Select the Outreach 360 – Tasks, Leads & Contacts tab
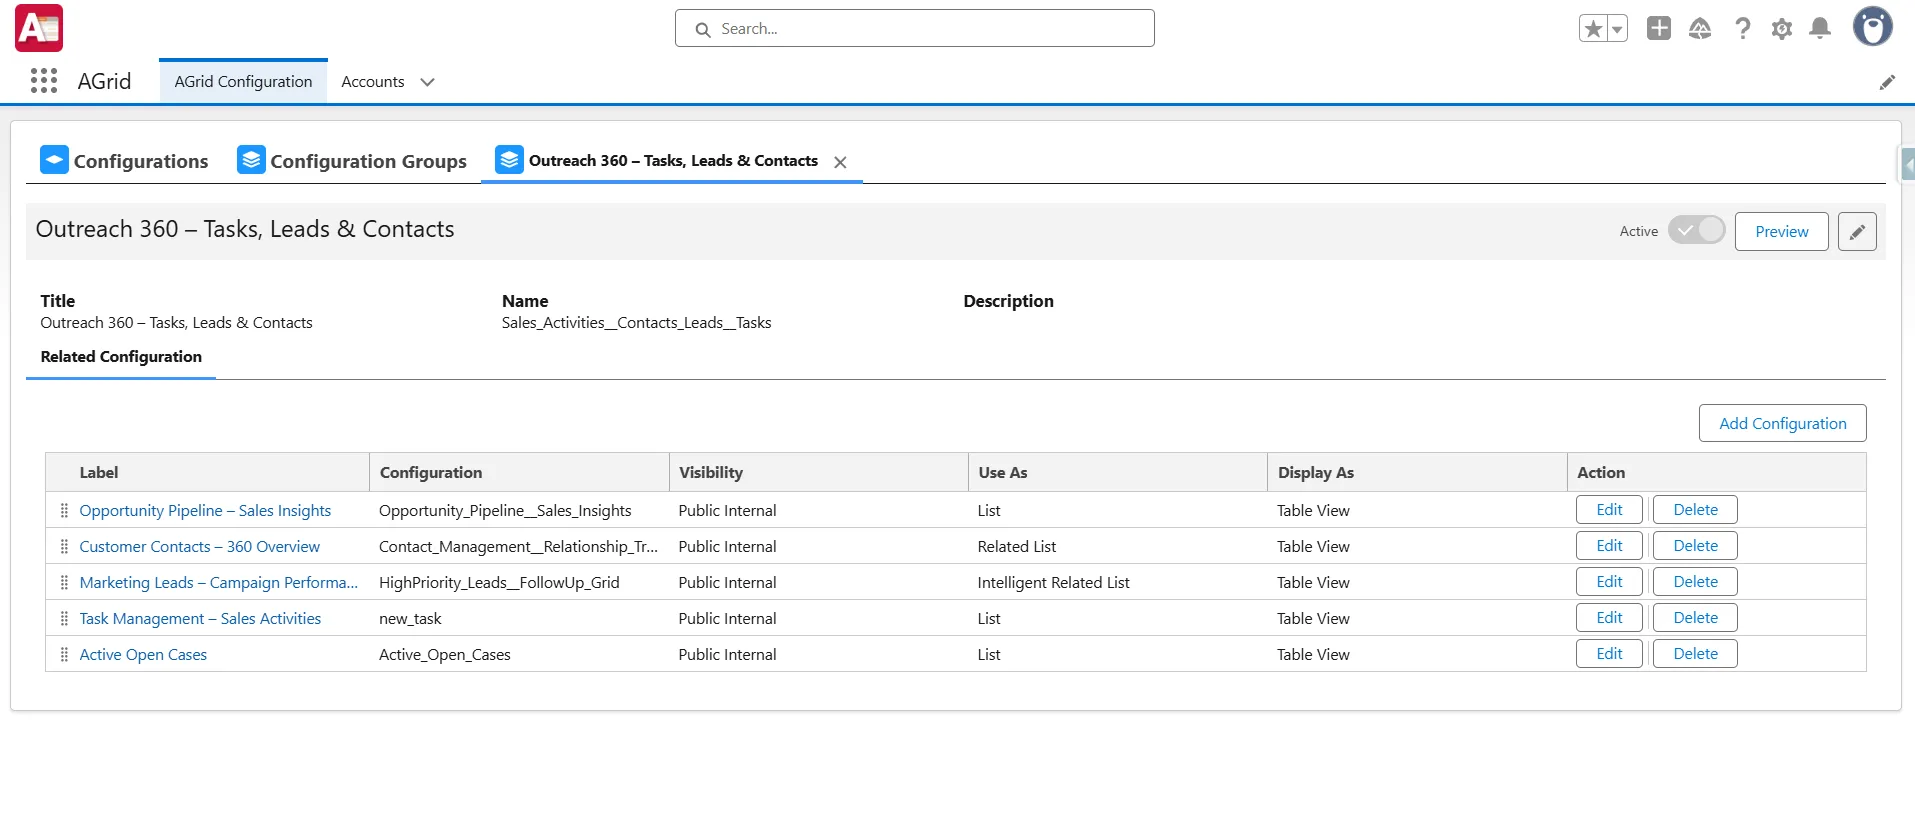Screen dimensions: 1915x820 [673, 161]
